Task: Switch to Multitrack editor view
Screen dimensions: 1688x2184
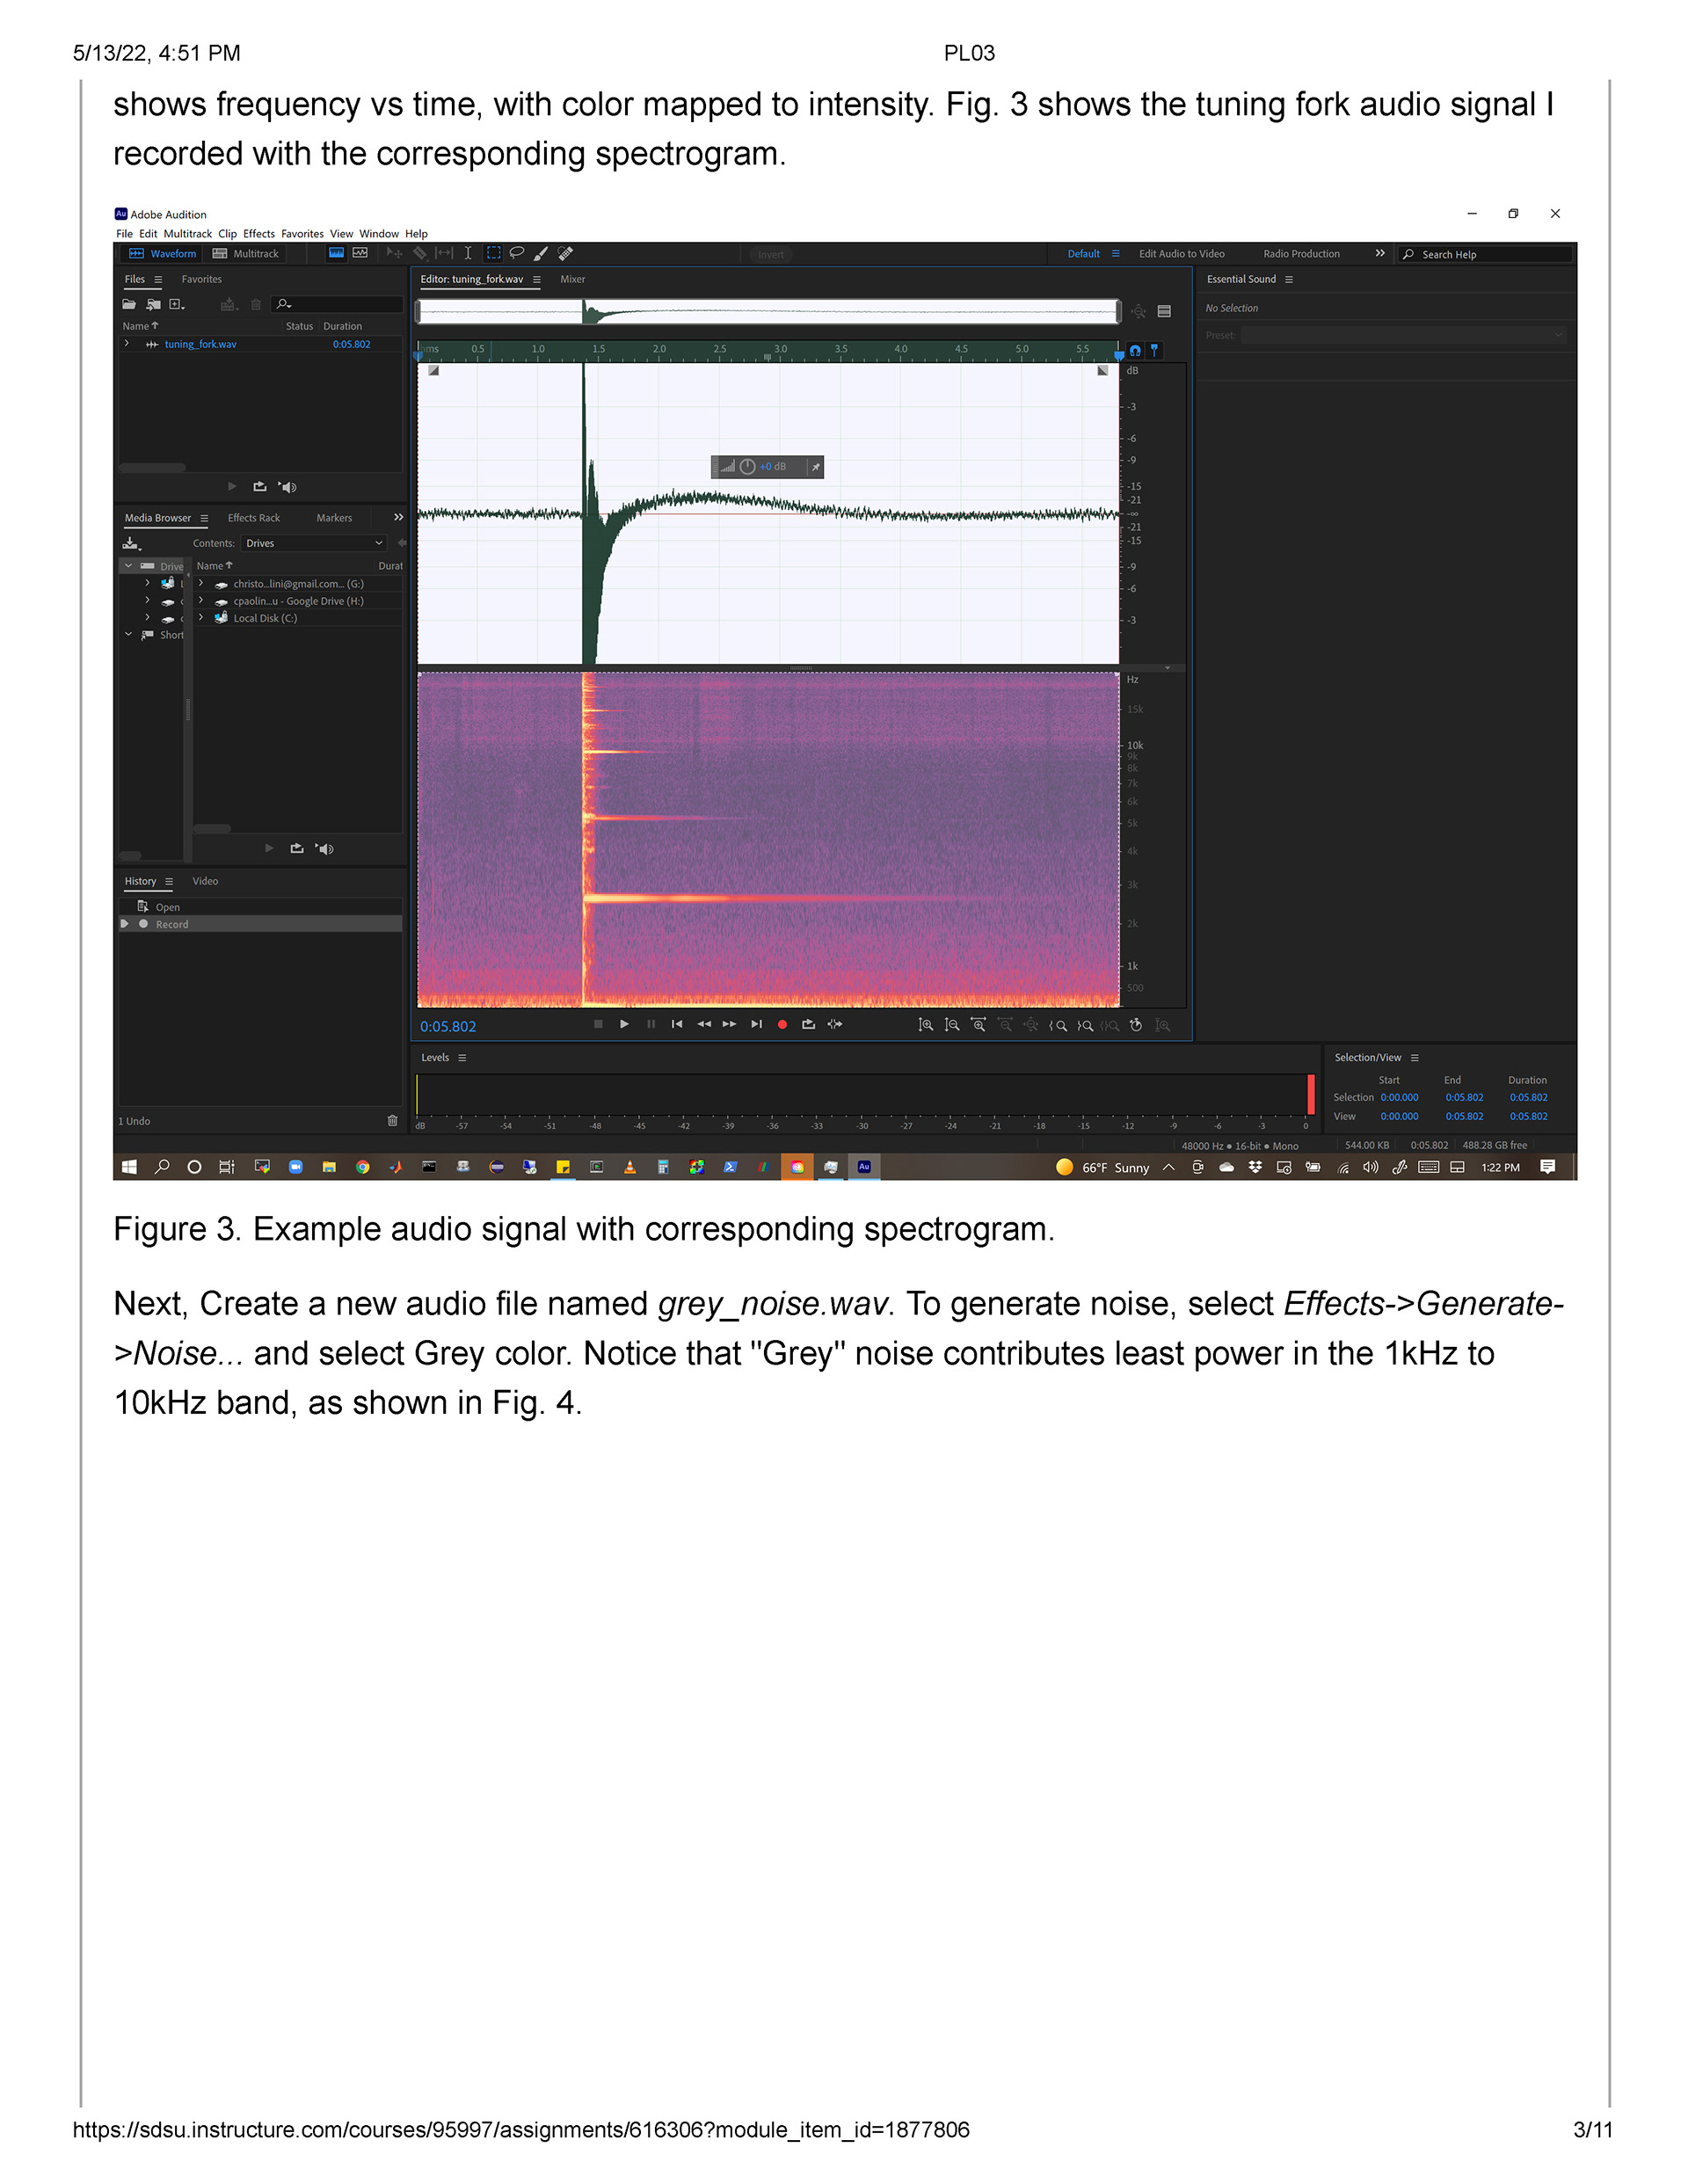Action: (x=246, y=254)
